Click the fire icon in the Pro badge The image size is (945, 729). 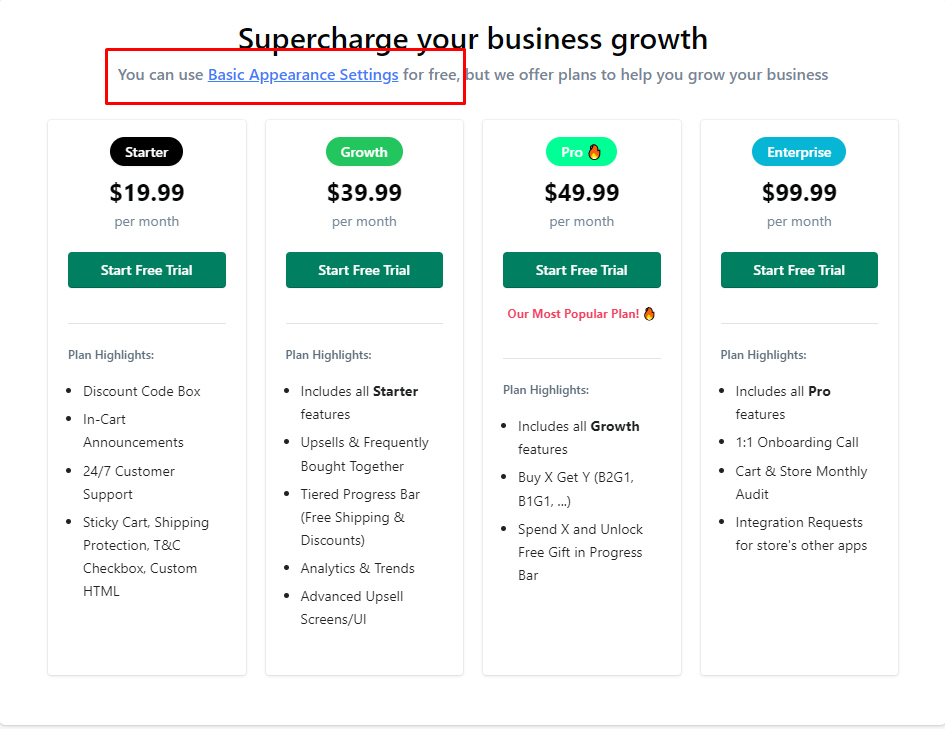tap(595, 152)
